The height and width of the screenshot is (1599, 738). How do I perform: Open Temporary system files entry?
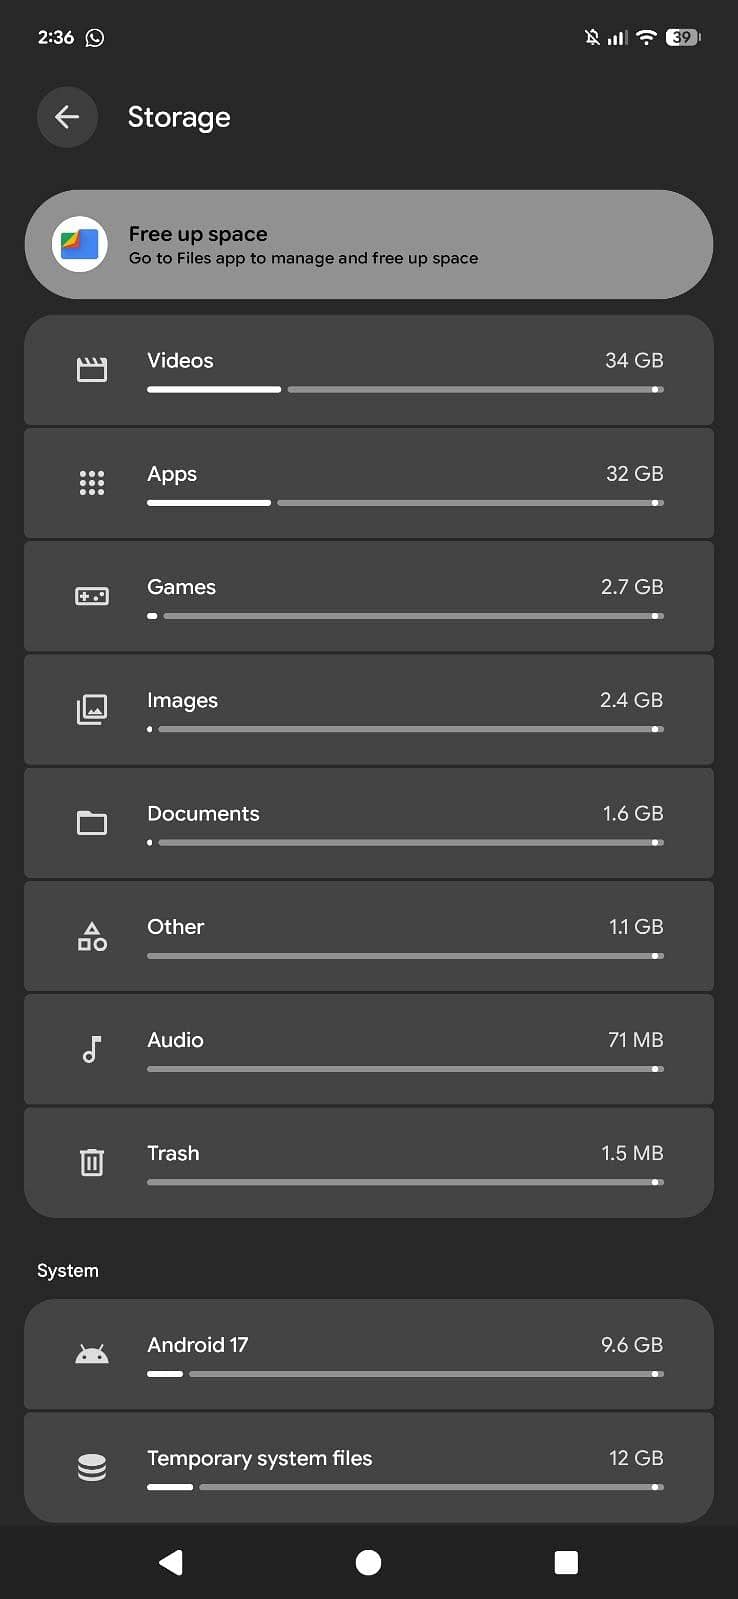(369, 1467)
